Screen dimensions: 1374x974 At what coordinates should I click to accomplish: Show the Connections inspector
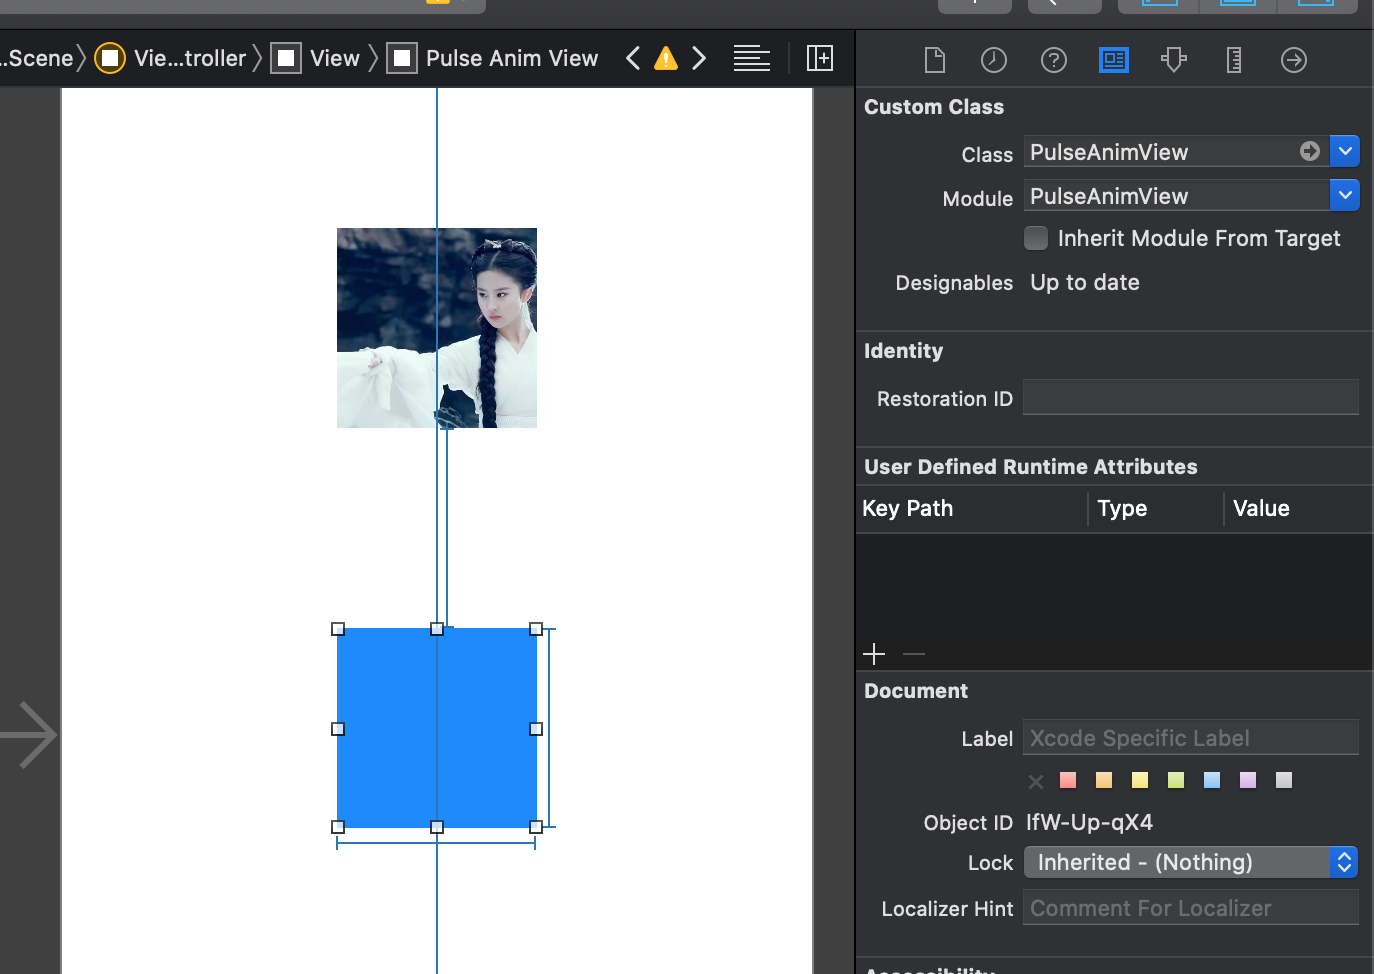click(x=1293, y=59)
